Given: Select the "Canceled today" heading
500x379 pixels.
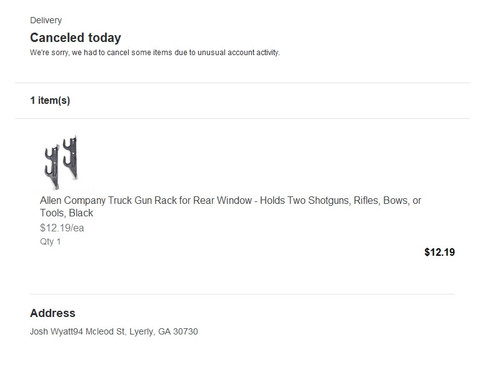Looking at the screenshot, I should tap(75, 38).
